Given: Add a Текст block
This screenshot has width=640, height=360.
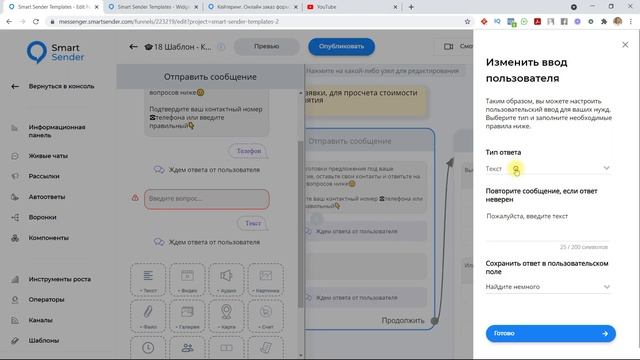Looking at the screenshot, I should [x=148, y=280].
